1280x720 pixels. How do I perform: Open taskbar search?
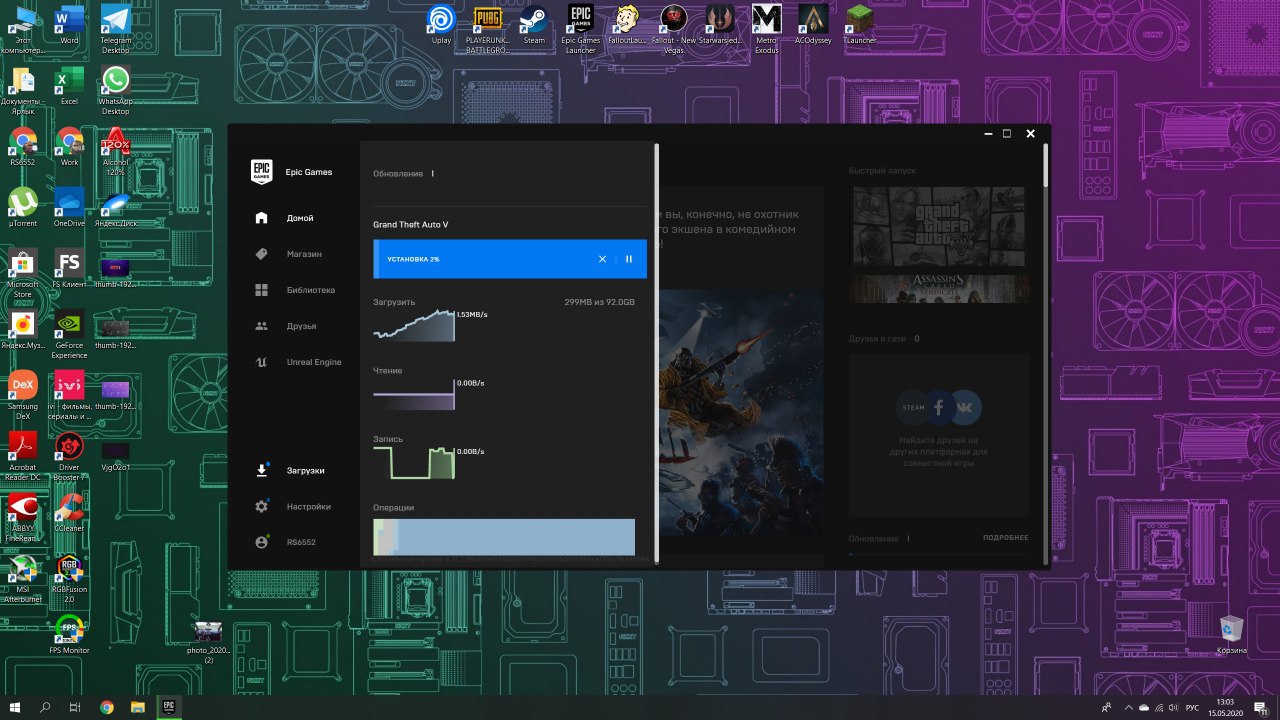(45, 707)
